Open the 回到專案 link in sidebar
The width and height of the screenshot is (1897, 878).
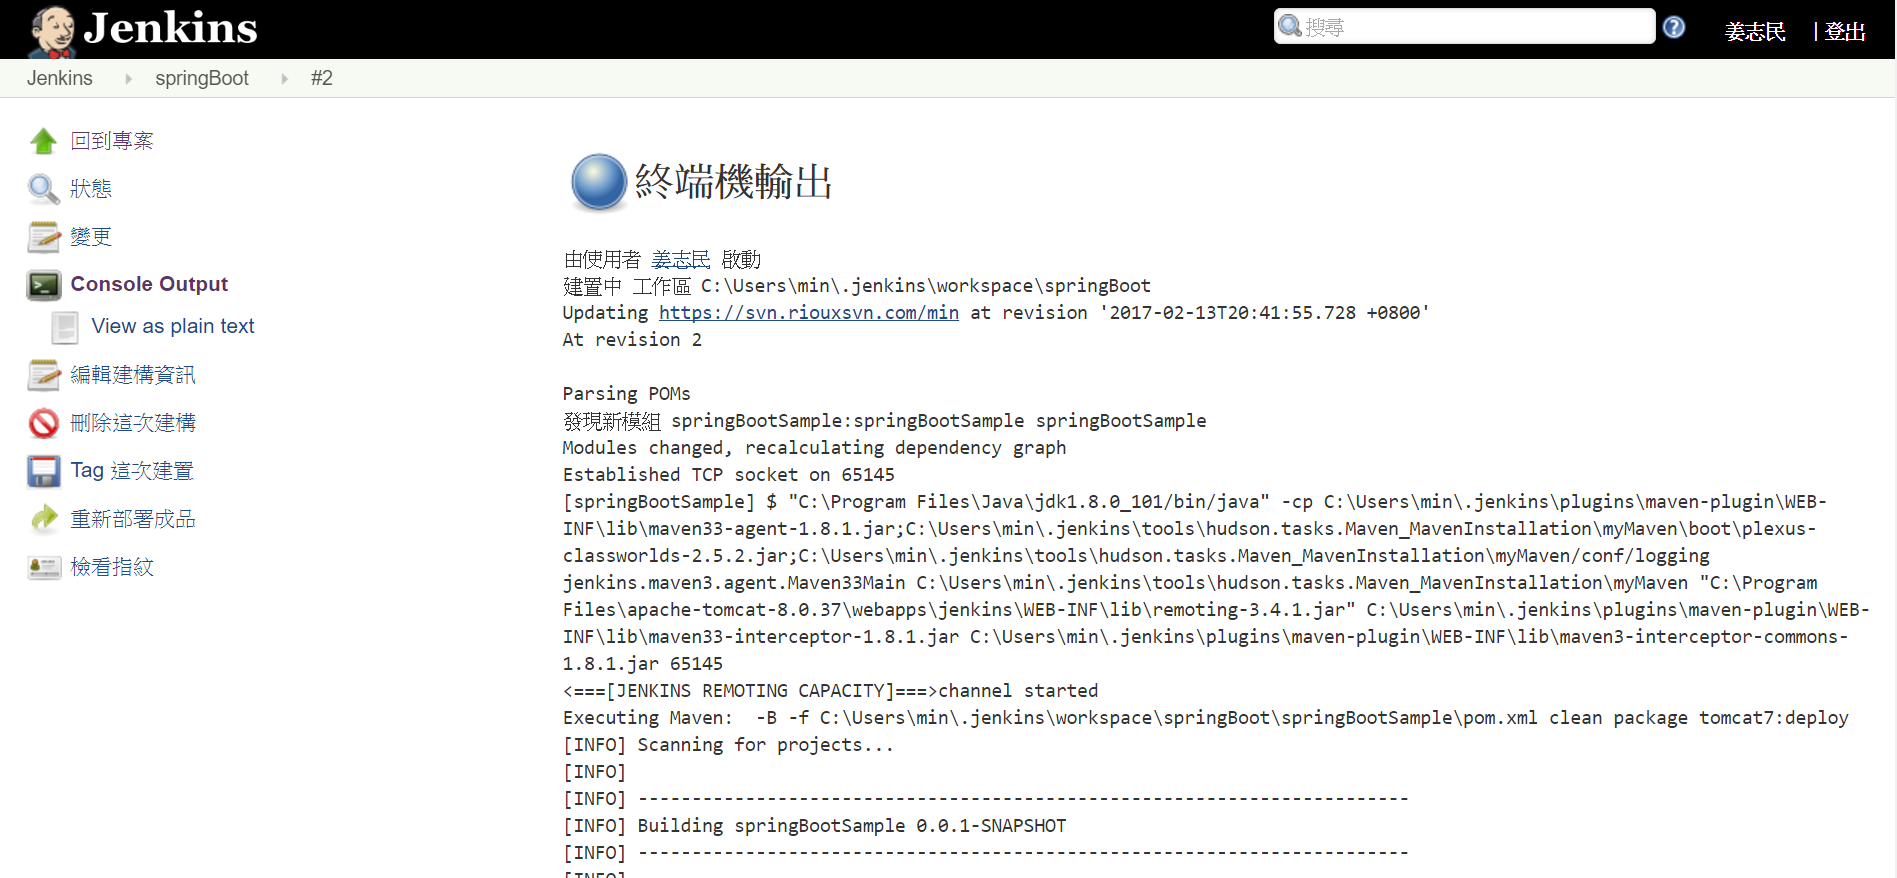click(112, 141)
